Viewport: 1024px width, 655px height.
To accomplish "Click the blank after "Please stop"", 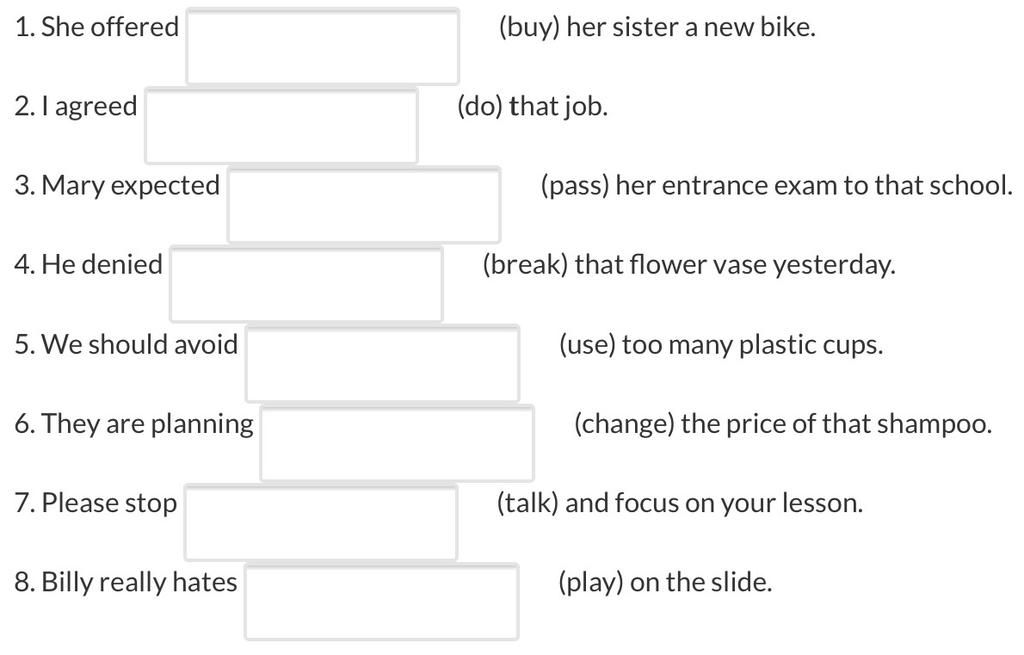I will [x=321, y=522].
